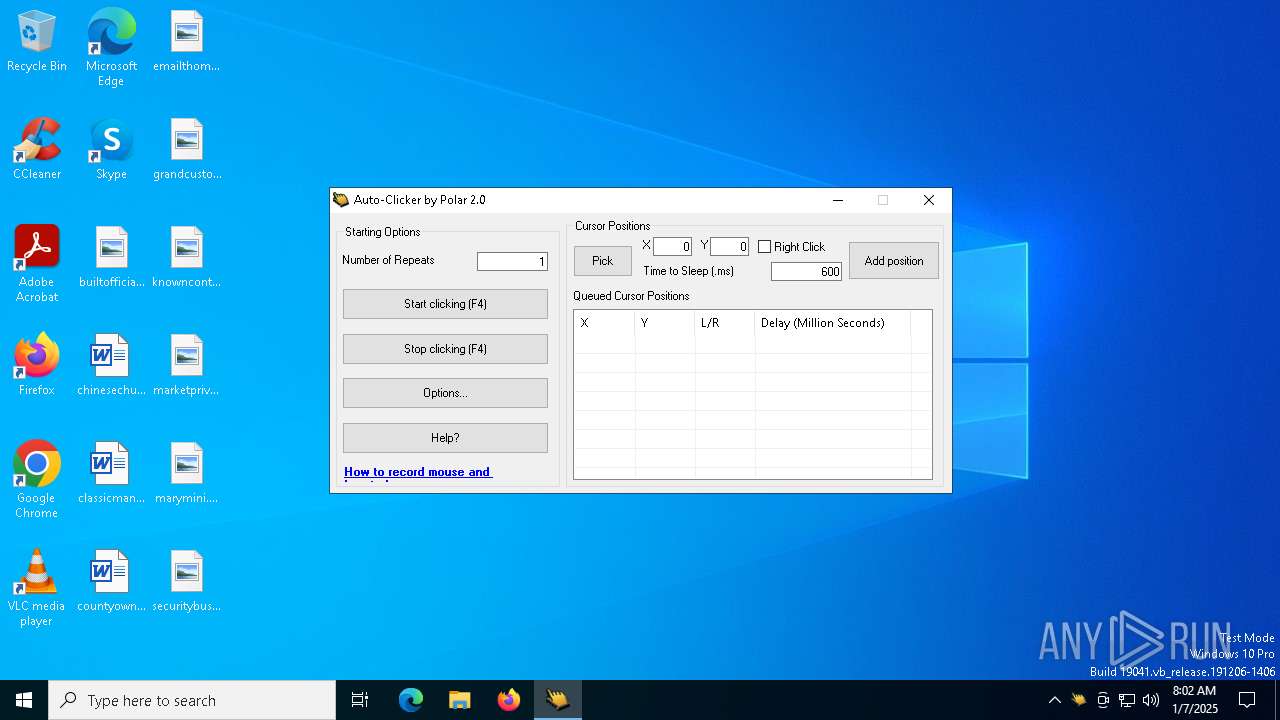
Task: Click the Time to Sleep input field
Action: tap(806, 272)
